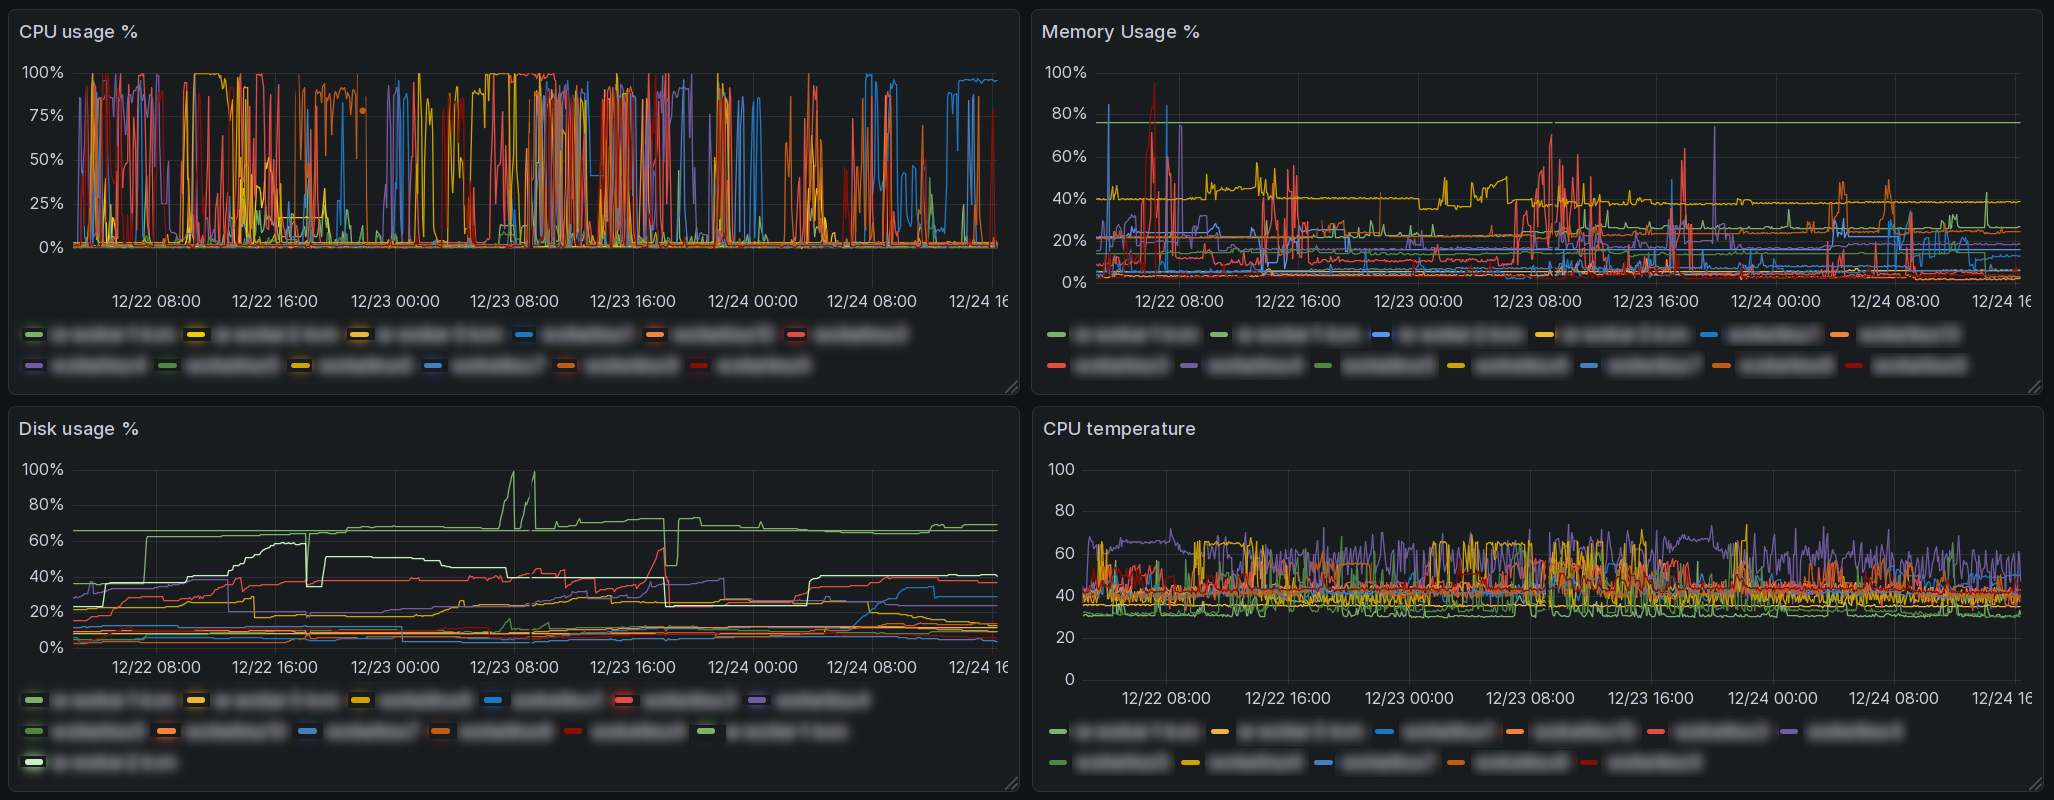Screen dimensions: 2054x800
Task: Toggle the series label beside dark red swatch in CPU usage legend
Action: pyautogui.click(x=763, y=366)
